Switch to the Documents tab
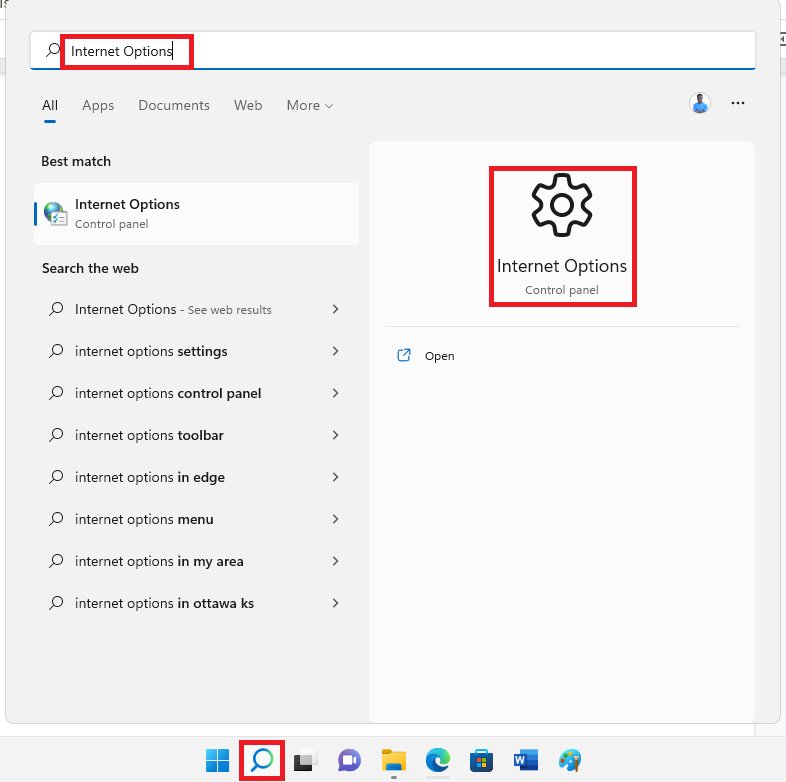786x782 pixels. coord(174,105)
